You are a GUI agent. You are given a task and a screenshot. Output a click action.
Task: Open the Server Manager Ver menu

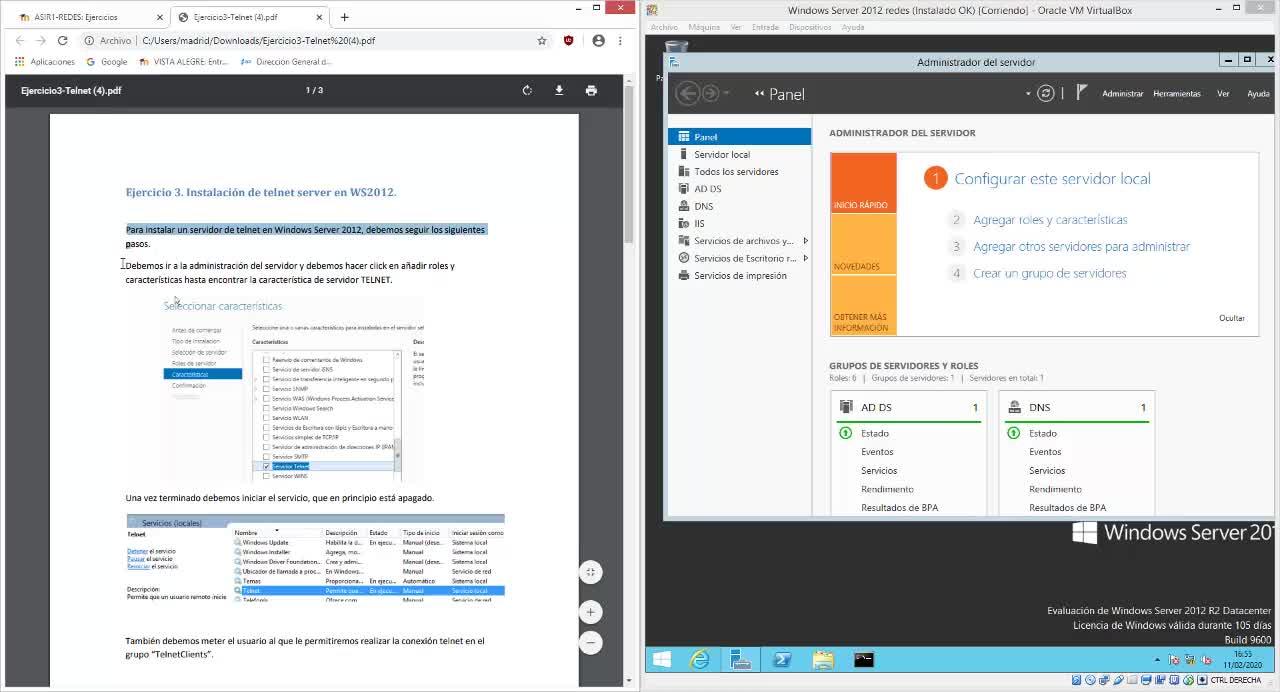1223,94
